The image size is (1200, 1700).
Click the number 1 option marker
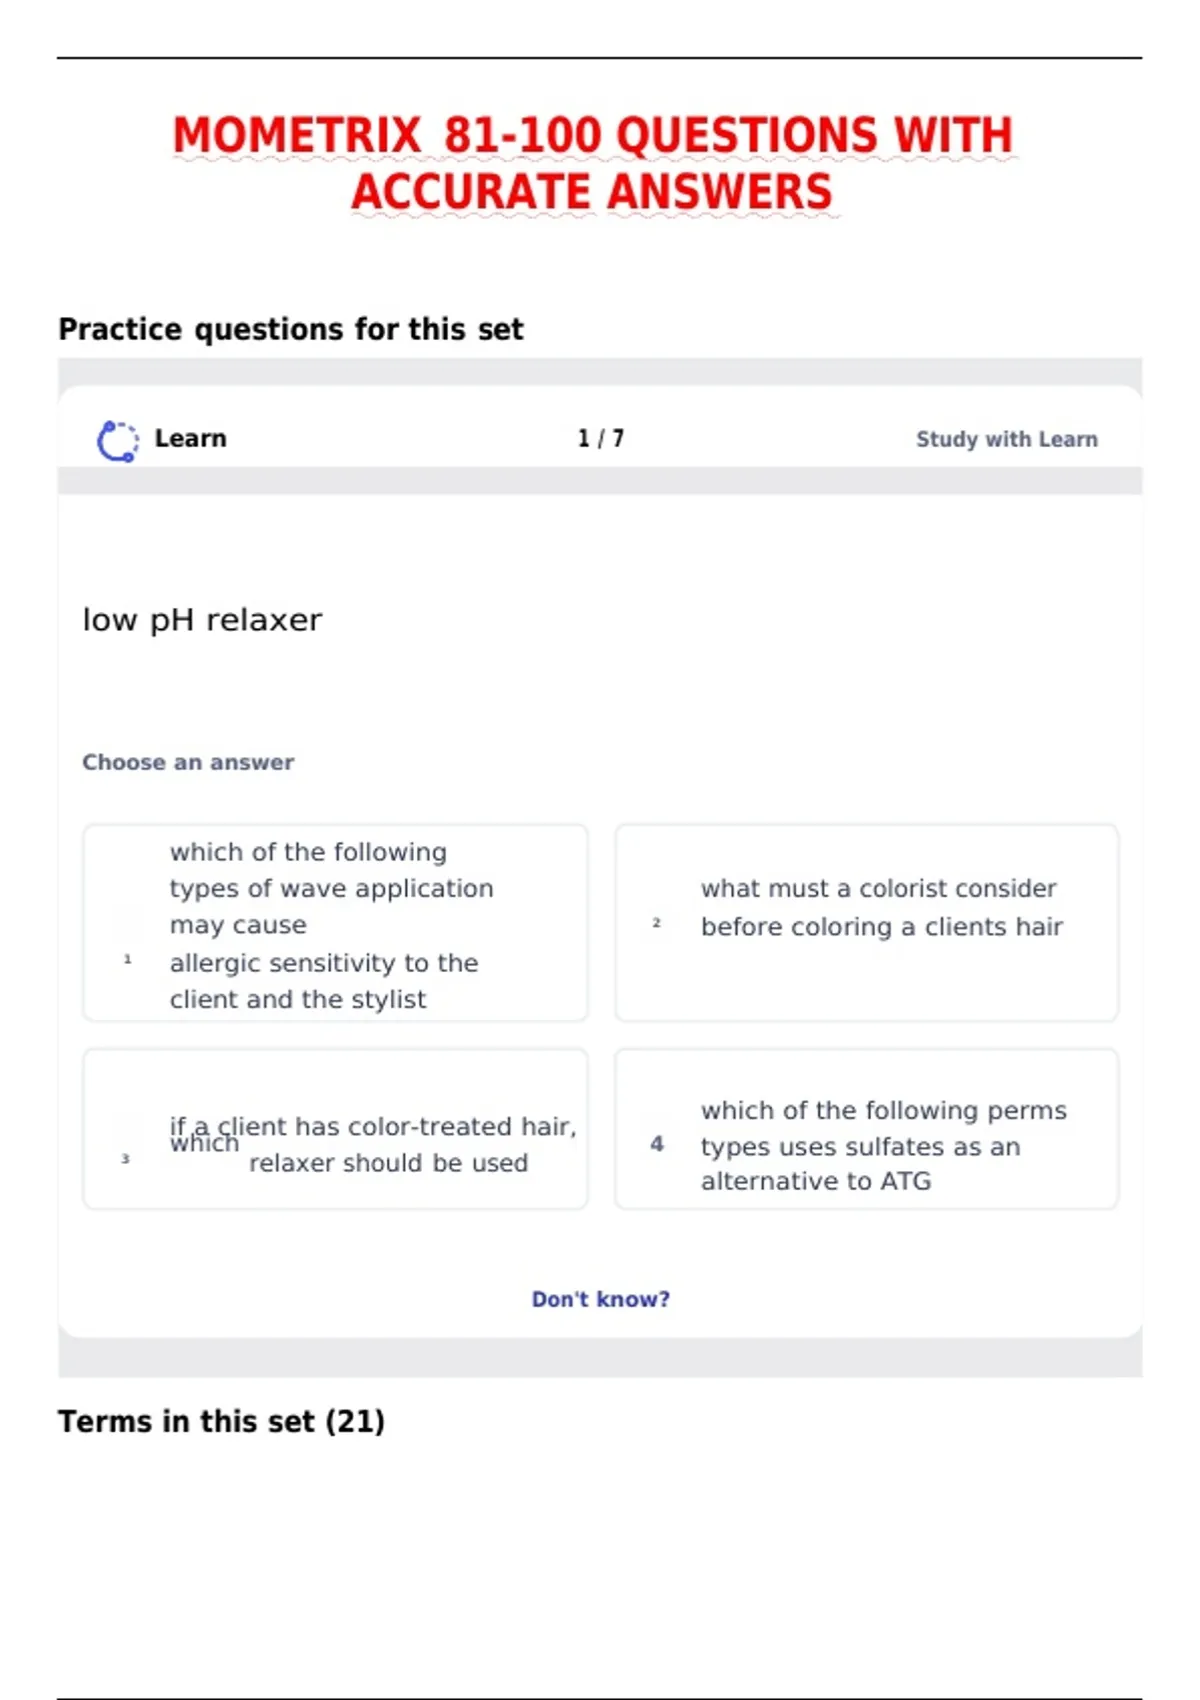(x=127, y=959)
